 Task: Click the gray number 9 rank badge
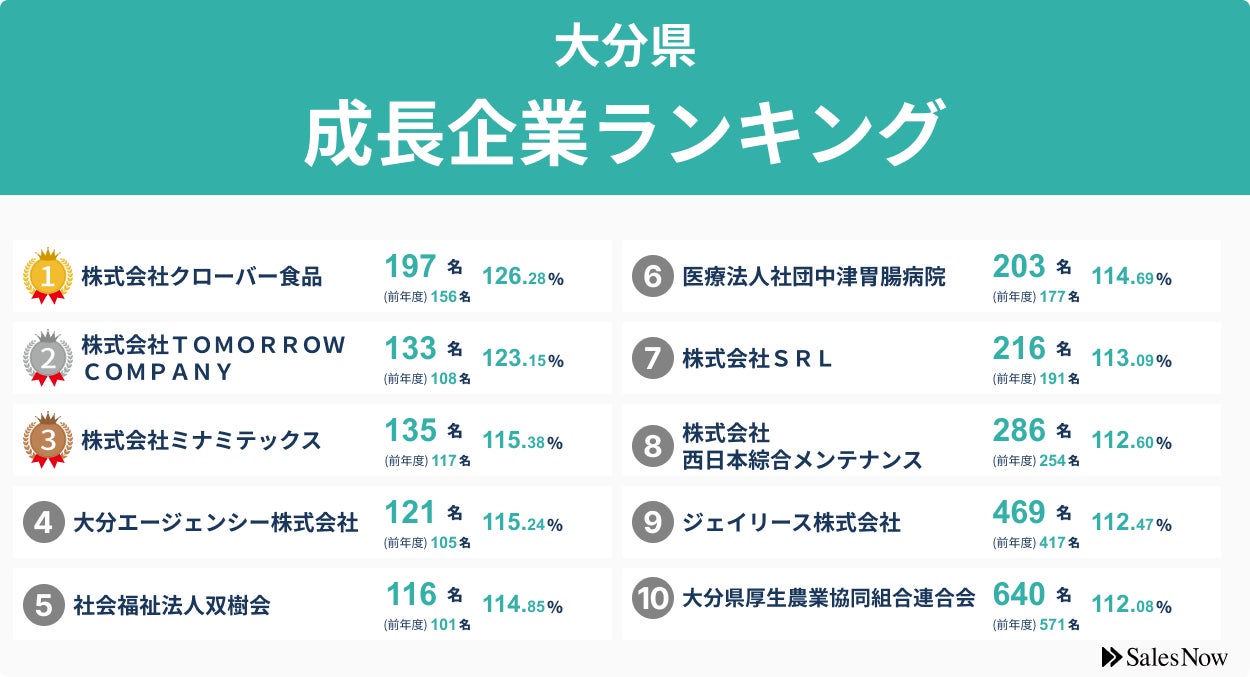652,522
